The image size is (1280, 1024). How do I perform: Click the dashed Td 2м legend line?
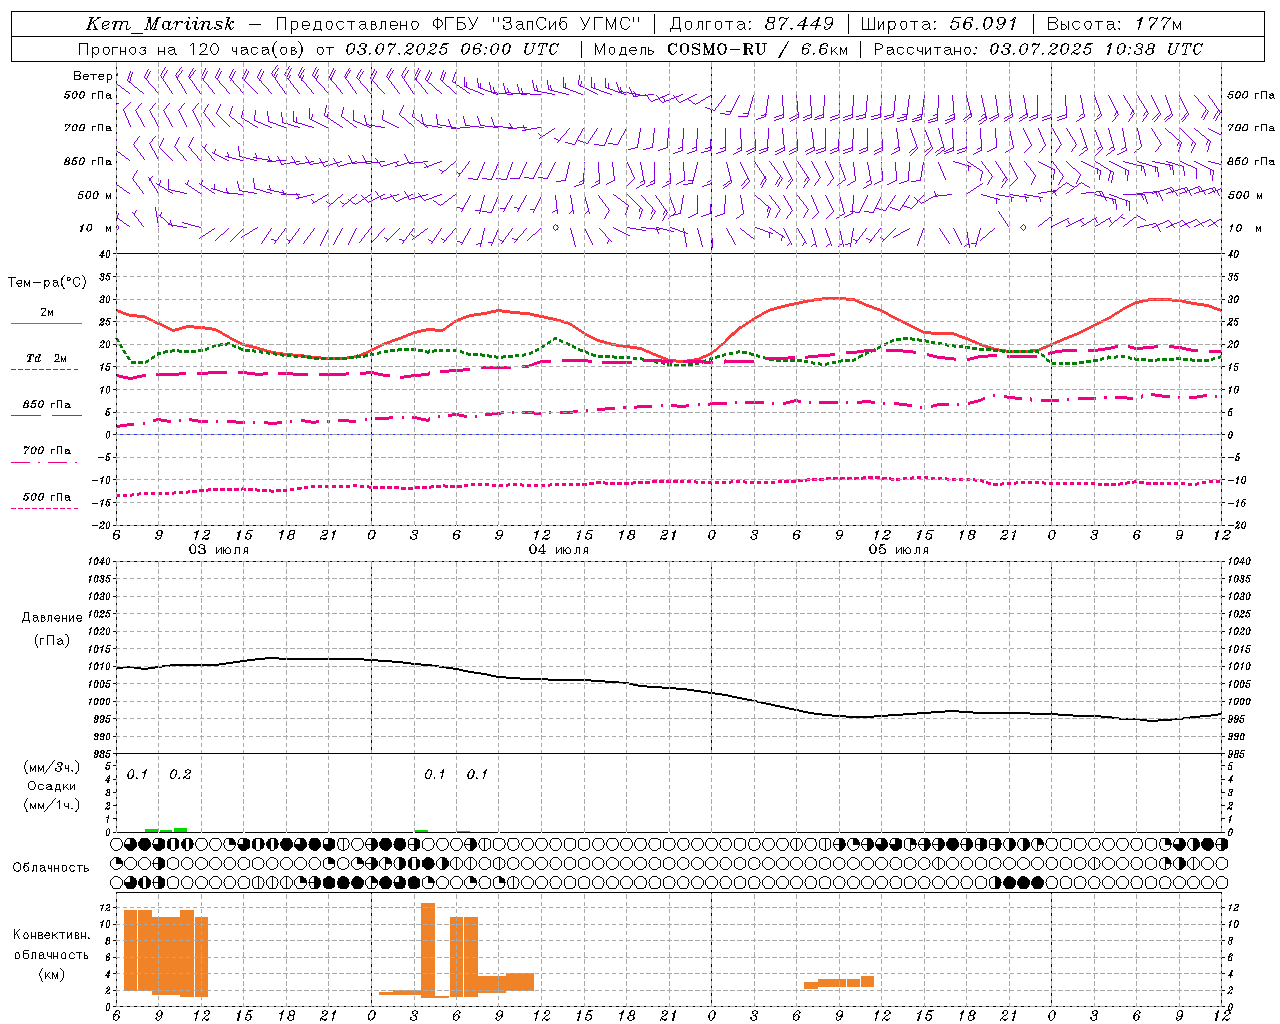coord(44,370)
